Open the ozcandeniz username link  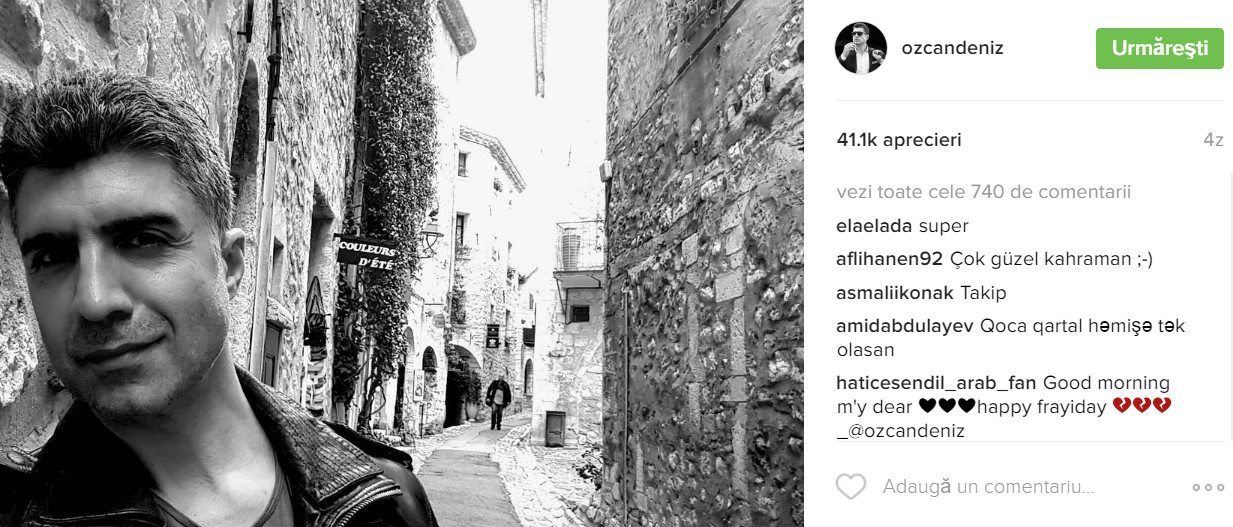coord(953,48)
